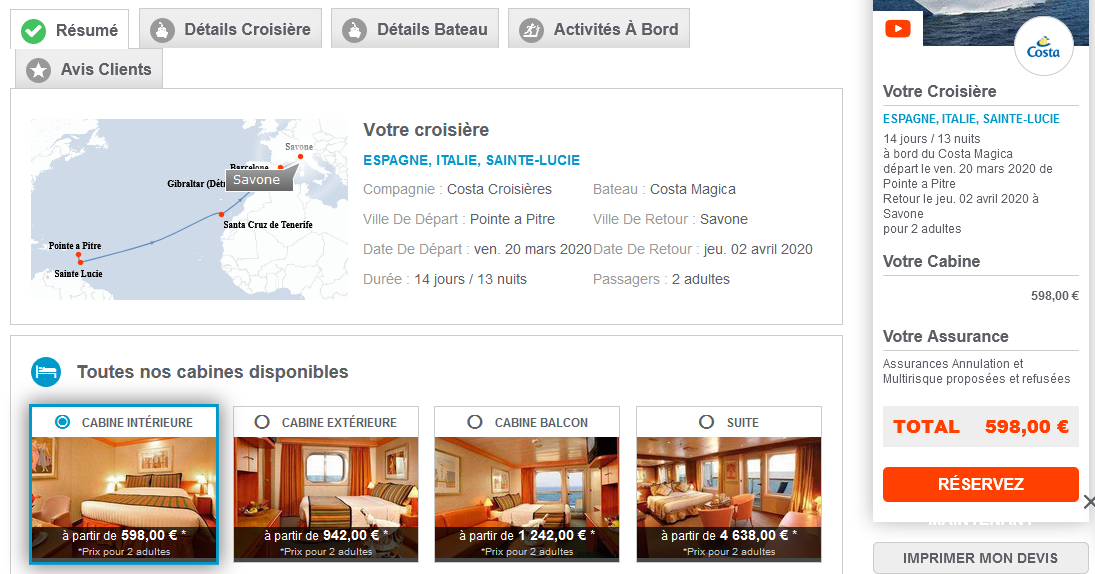Click the Pointe a Pitre map marker
Viewport: 1095px width, 574px height.
tap(78, 255)
